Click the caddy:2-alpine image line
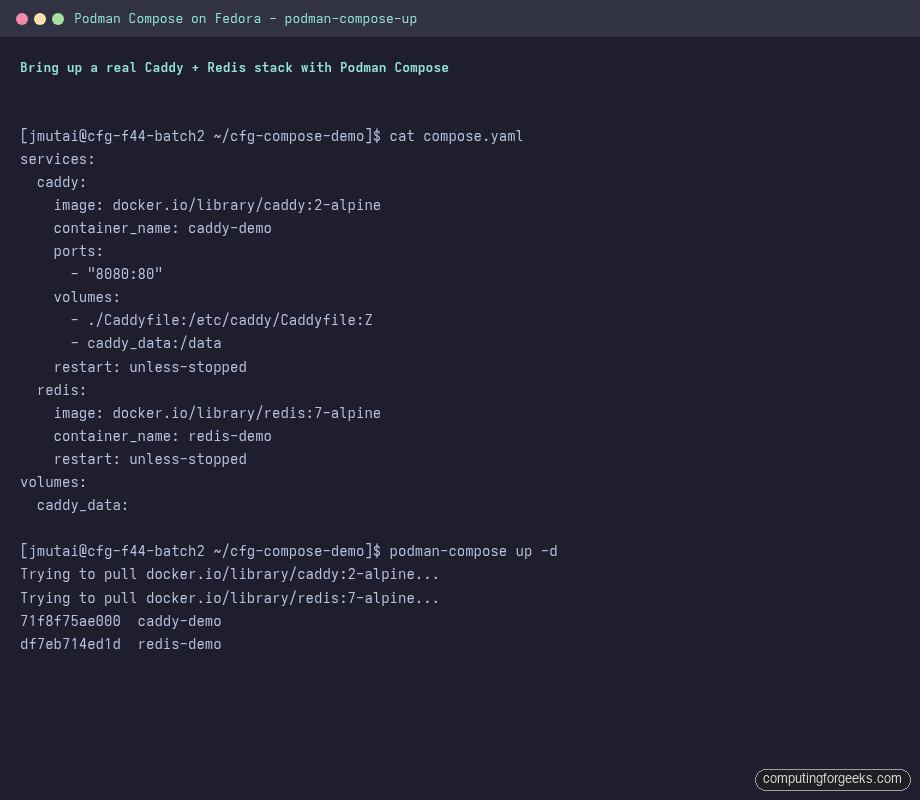The width and height of the screenshot is (920, 800). pyautogui.click(x=217, y=205)
